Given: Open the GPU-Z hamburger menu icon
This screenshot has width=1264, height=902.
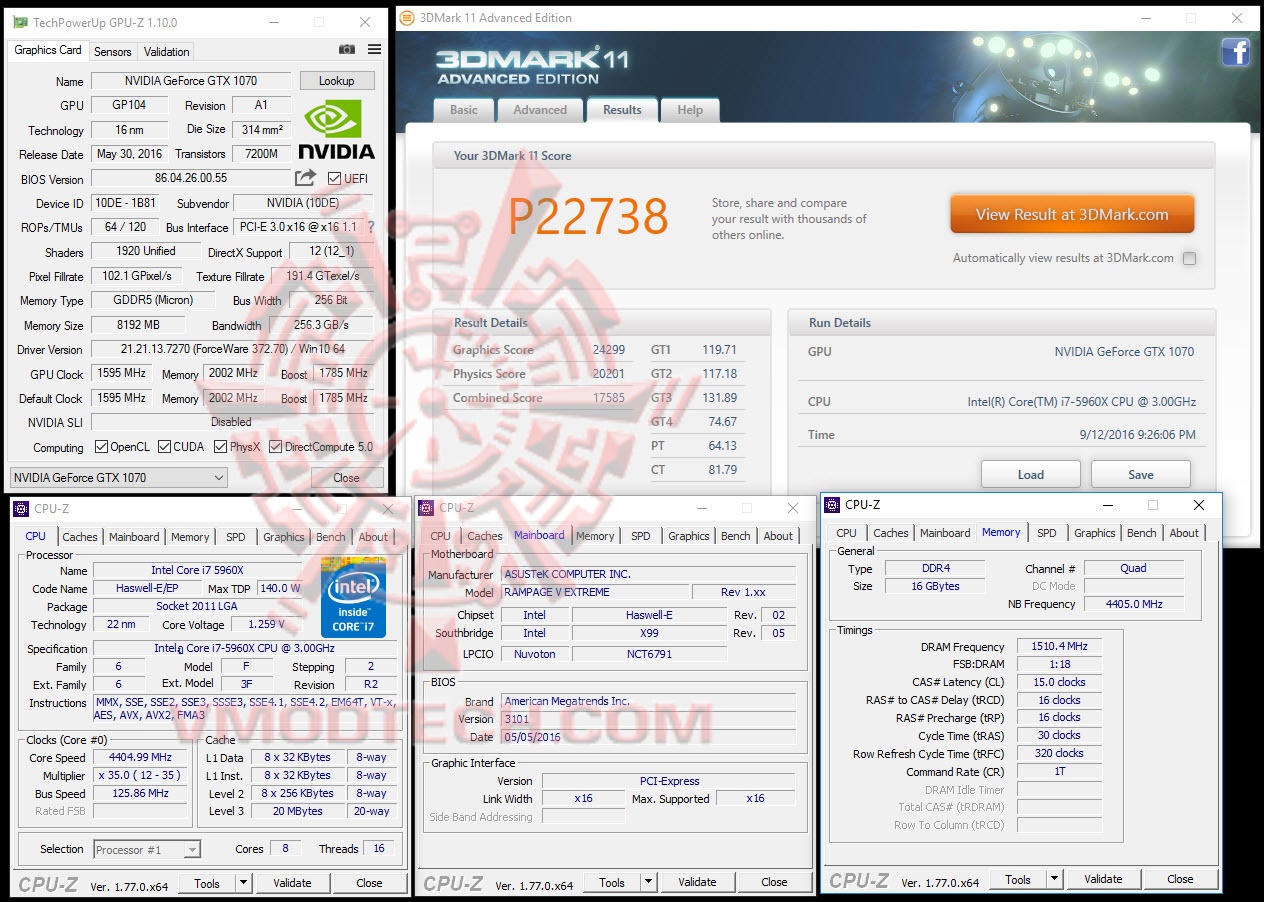Looking at the screenshot, I should tap(374, 50).
